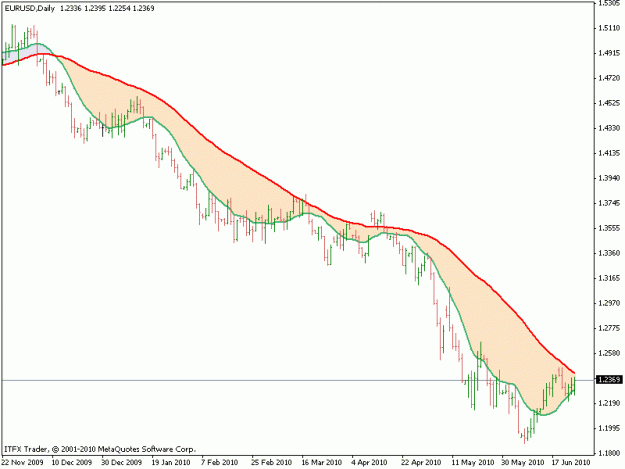Click price scale value 1.3165

609,278
